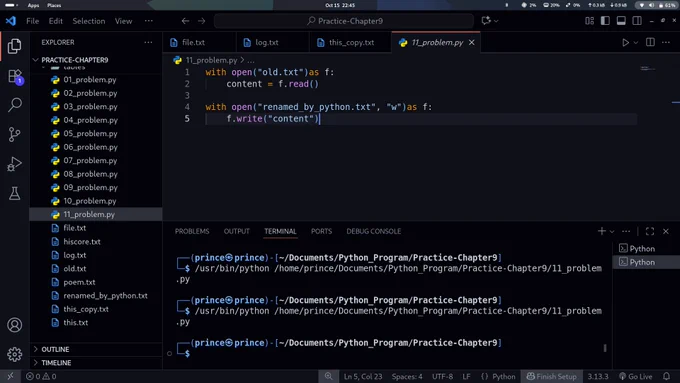Open the Edit menu
This screenshot has width=680, height=383.
pyautogui.click(x=56, y=21)
